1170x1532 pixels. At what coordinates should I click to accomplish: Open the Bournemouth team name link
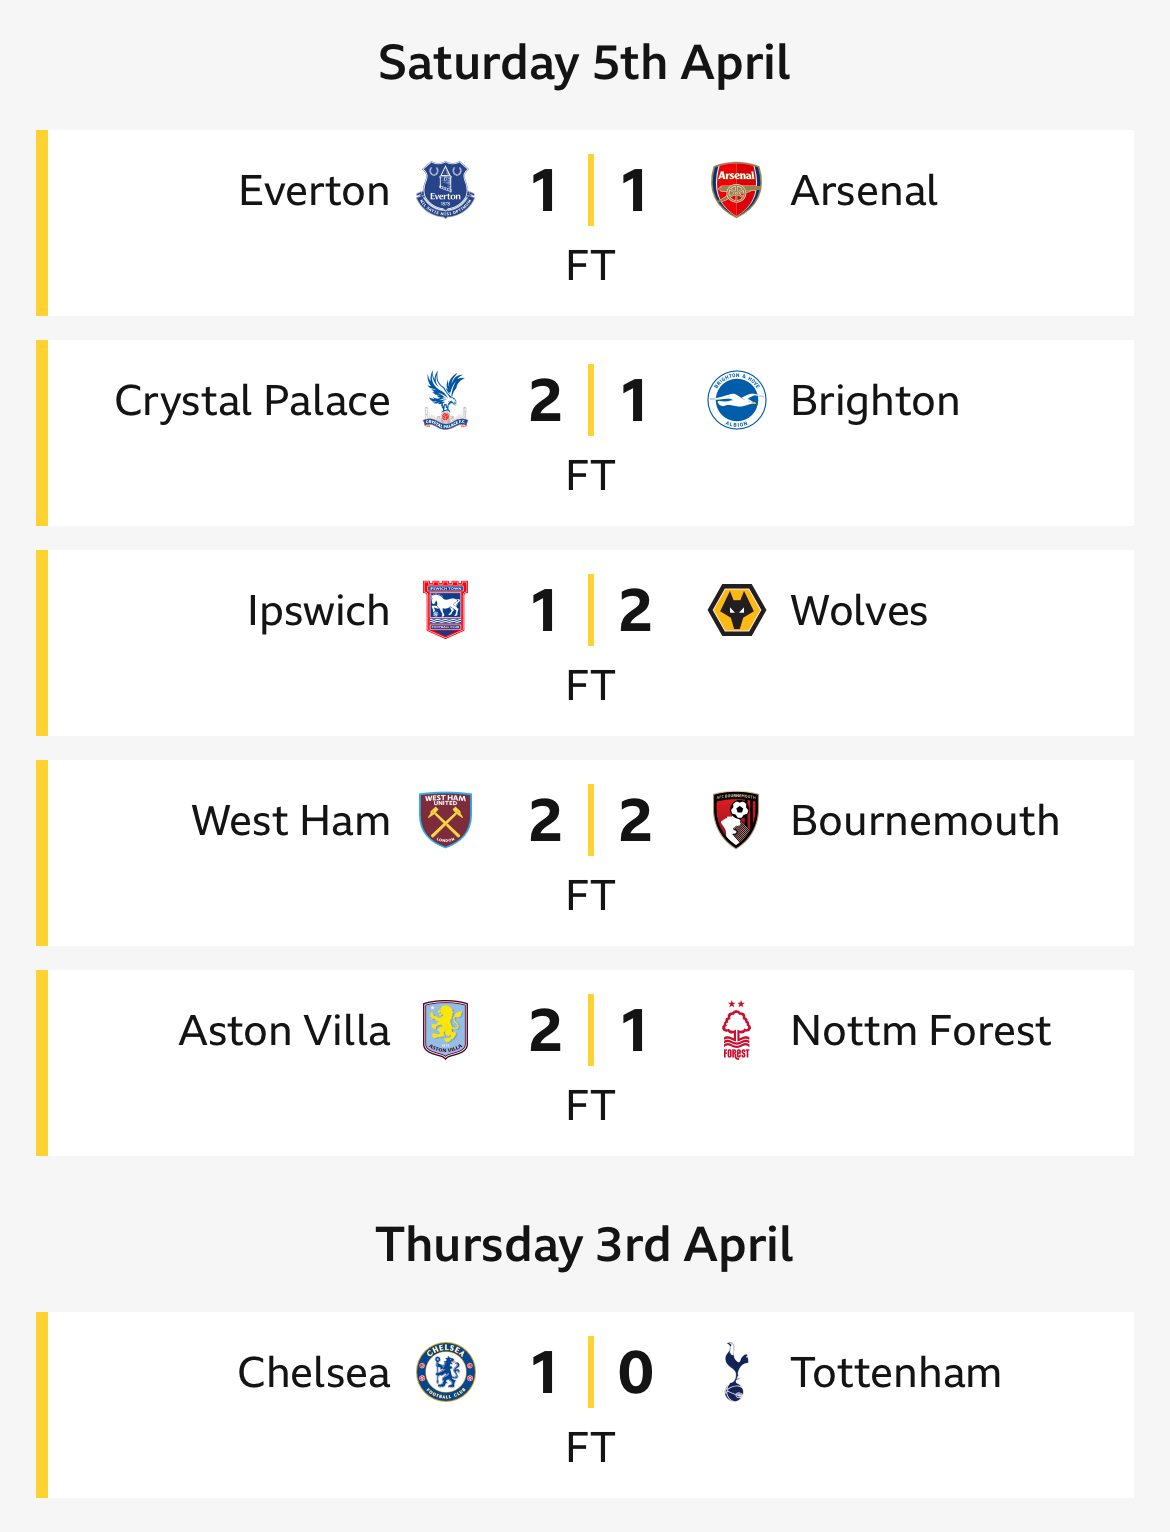coord(925,820)
